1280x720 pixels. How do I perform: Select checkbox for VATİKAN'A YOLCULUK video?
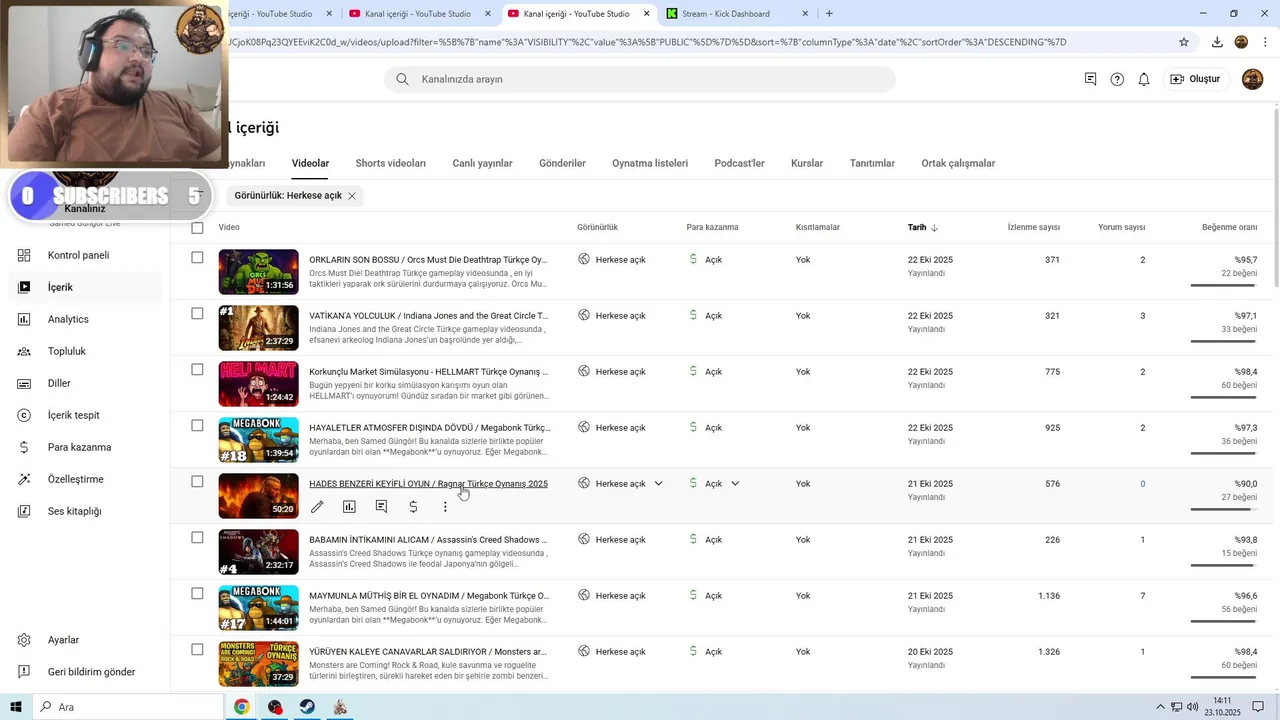pos(197,314)
